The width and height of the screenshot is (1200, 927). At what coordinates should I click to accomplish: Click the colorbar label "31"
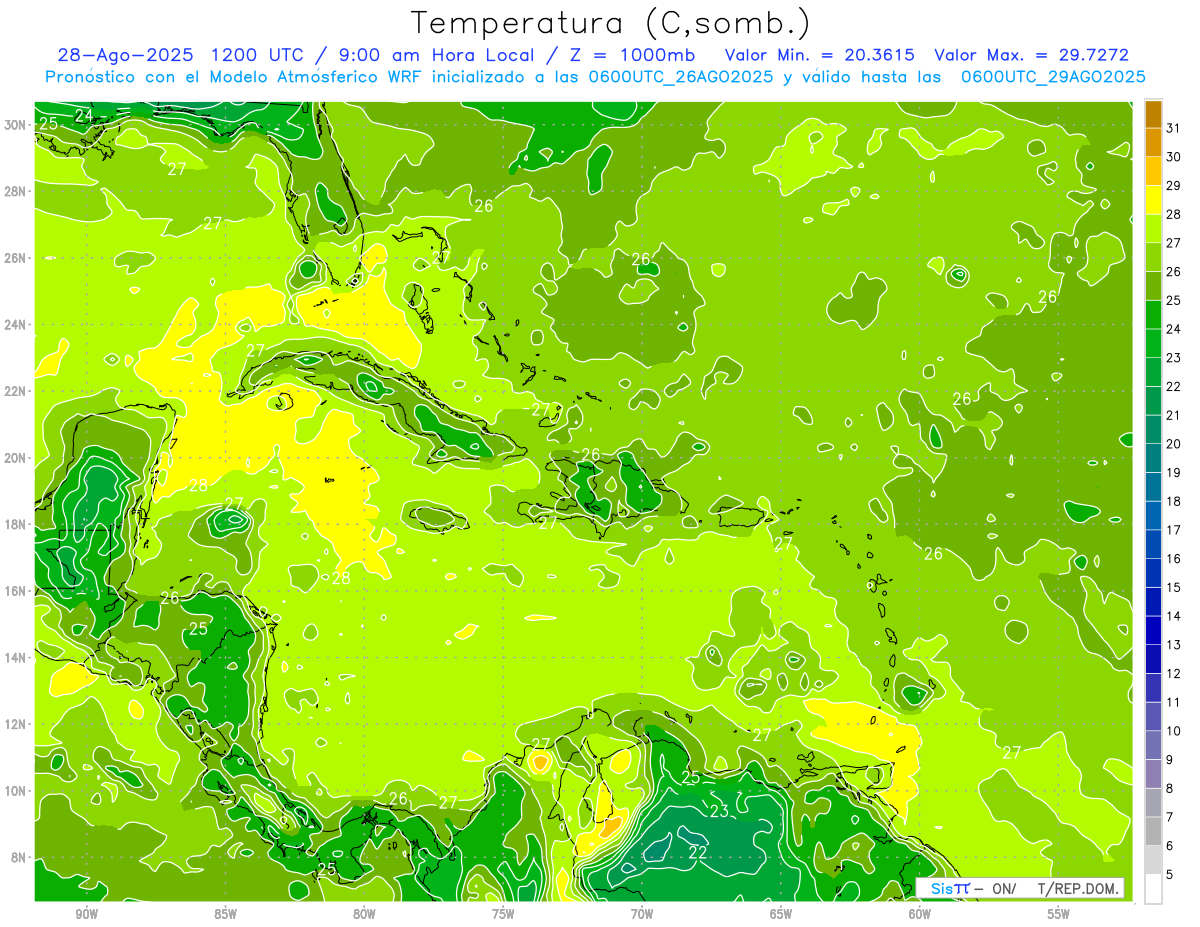coord(1173,128)
